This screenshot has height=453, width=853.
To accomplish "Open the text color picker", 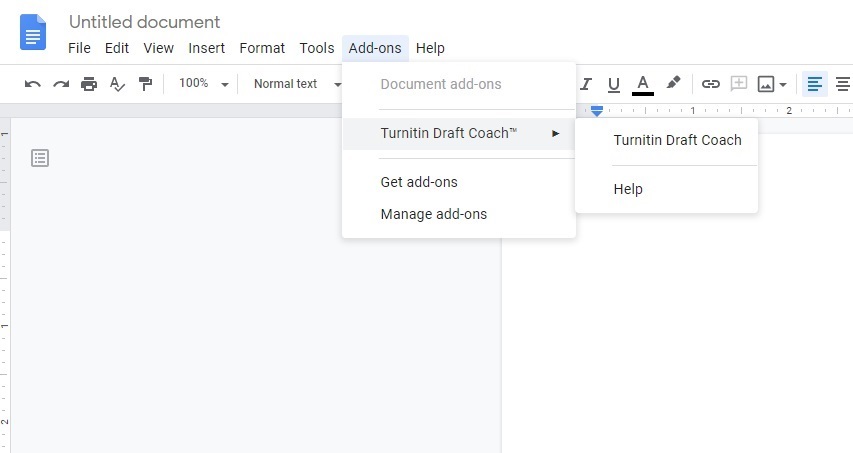I will pos(643,84).
